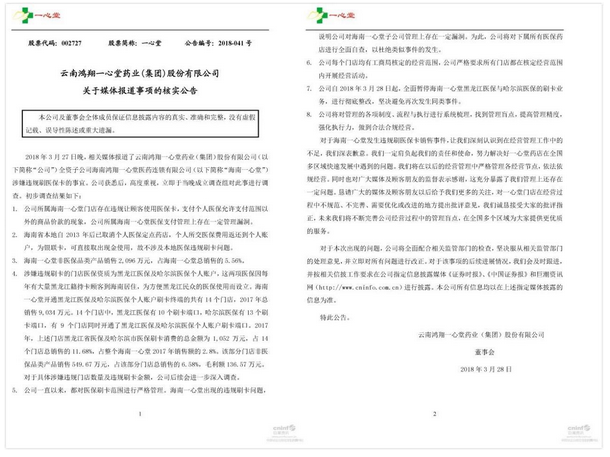Click list item 8 beginning 公司将对管理的各项制度
The image size is (610, 457).
coord(435,121)
